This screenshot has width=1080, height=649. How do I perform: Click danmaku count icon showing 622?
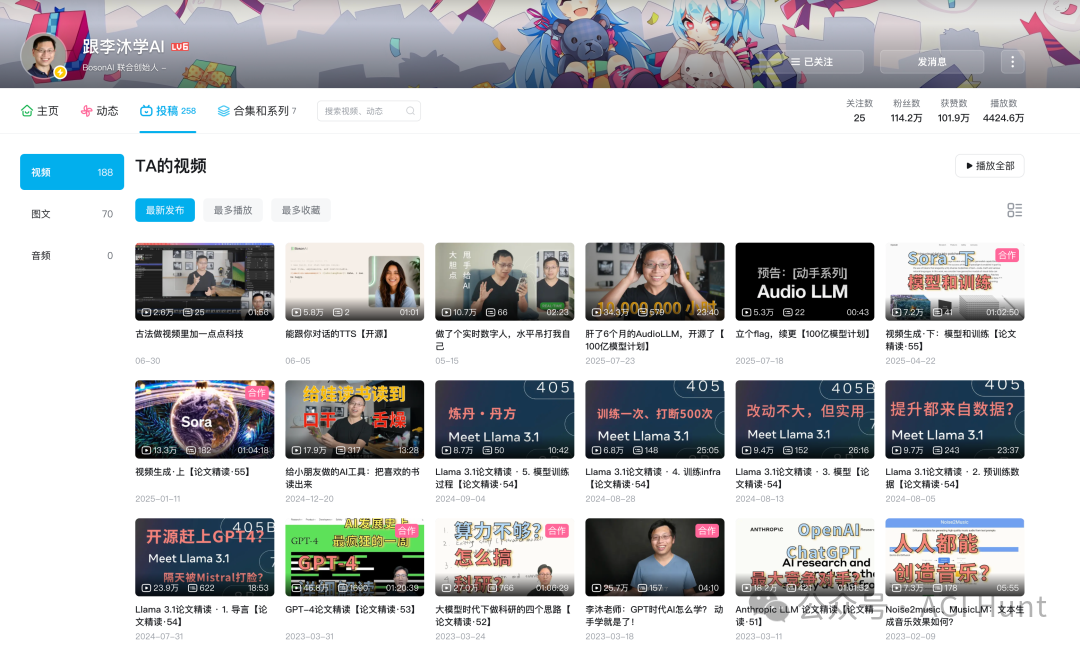(191, 588)
